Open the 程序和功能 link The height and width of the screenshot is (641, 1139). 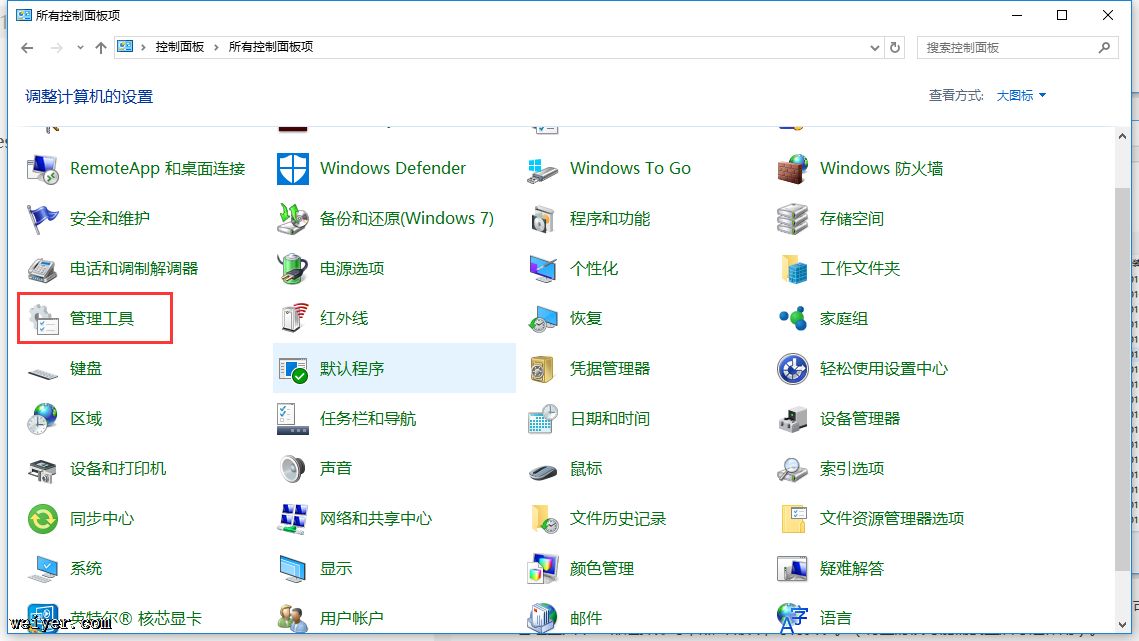610,219
